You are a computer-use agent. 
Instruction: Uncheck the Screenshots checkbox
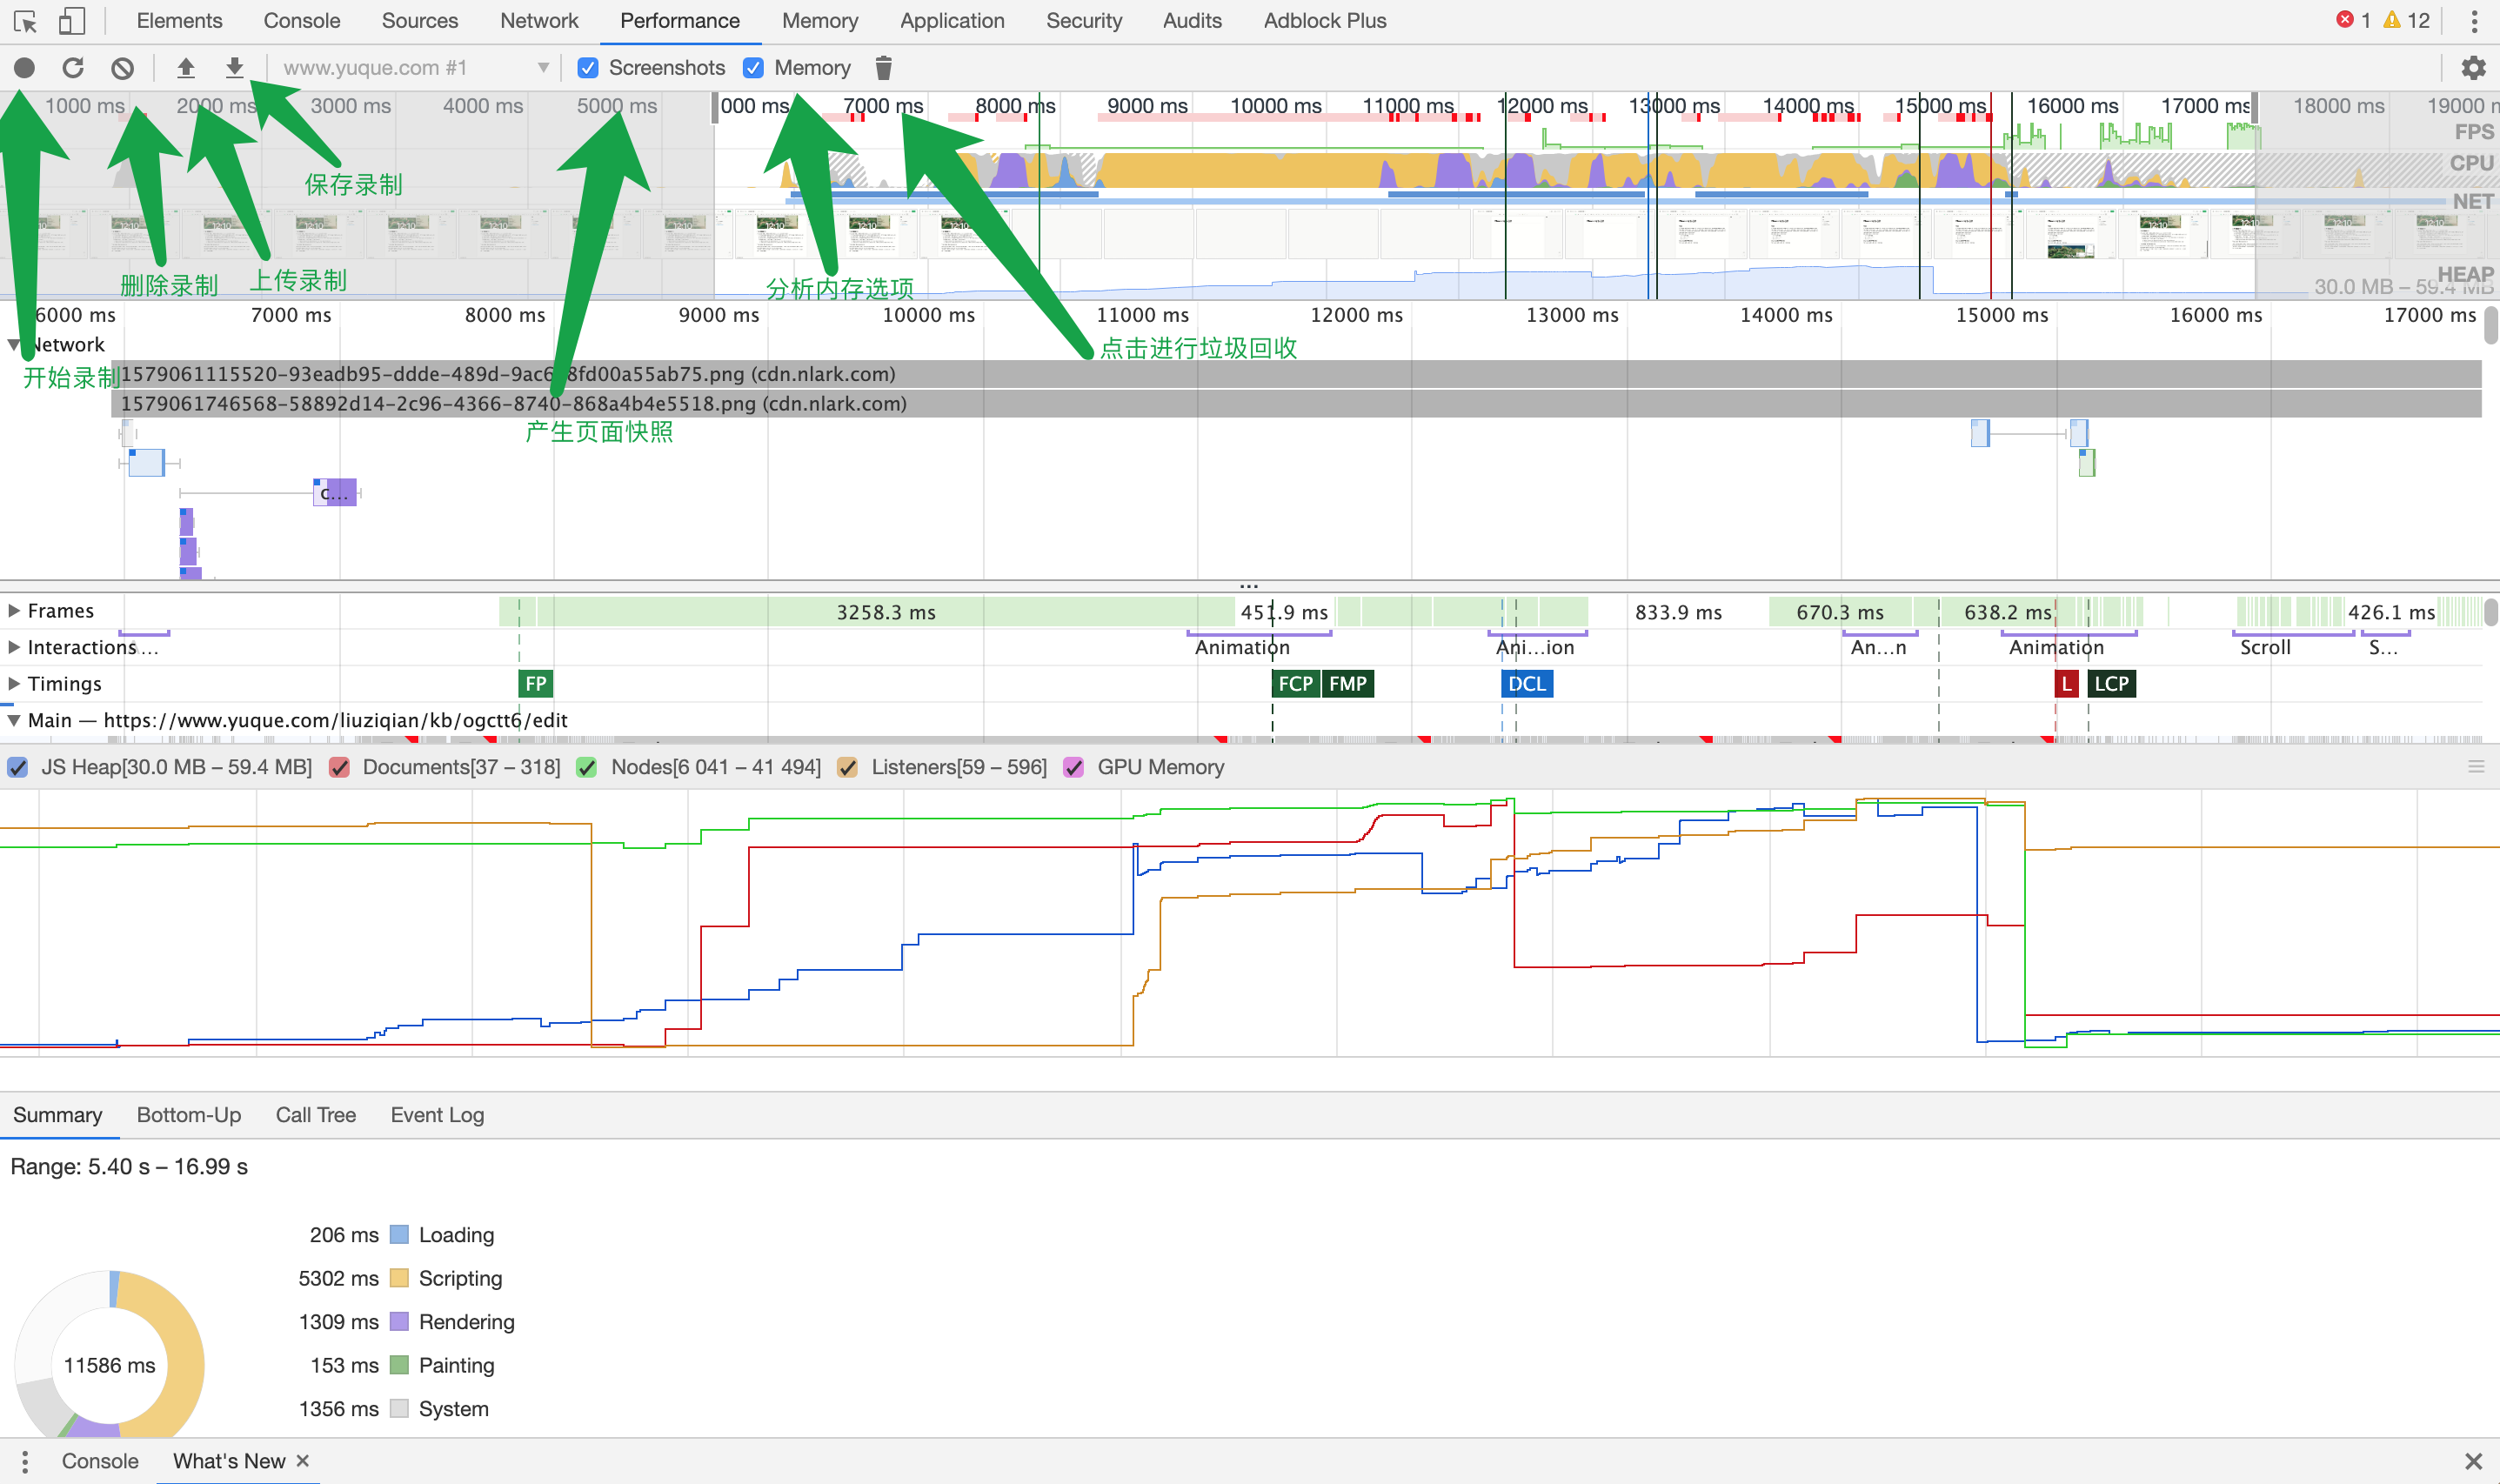(x=588, y=68)
